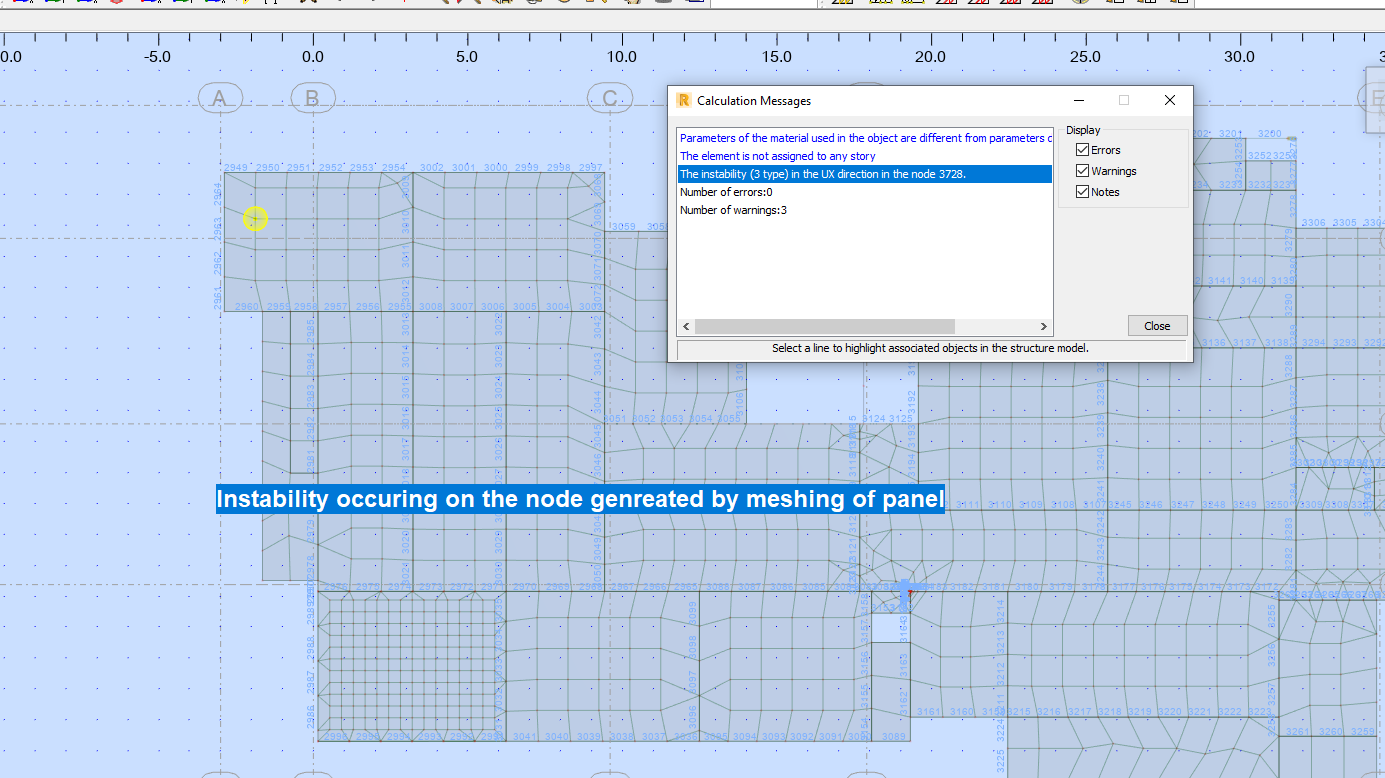Toggle the node numbers display icon on the toolbar
1385x778 pixels.
tap(842, 4)
